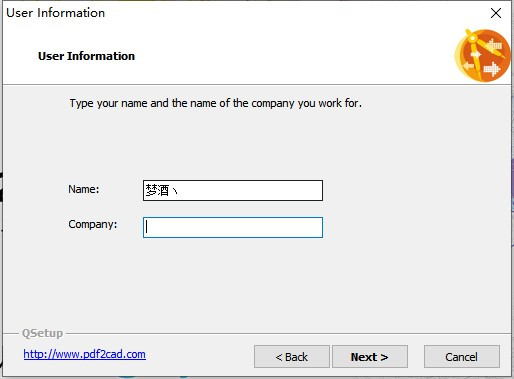
Task: Click the Company: label
Action: tap(93, 224)
